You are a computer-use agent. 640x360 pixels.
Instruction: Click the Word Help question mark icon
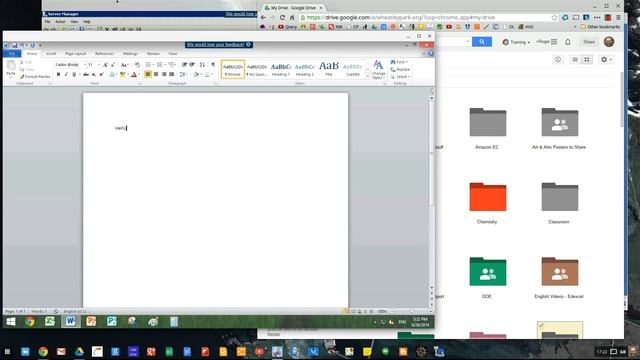431,53
